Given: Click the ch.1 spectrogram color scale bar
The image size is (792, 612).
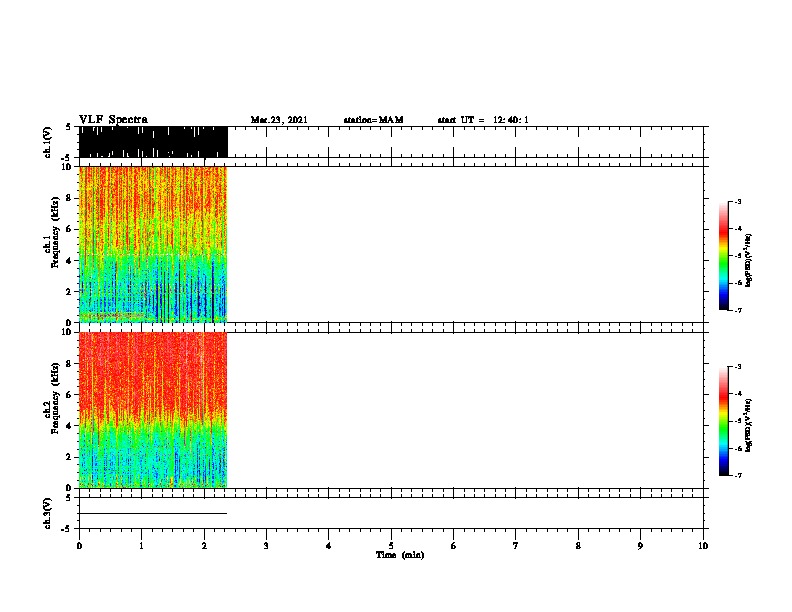Looking at the screenshot, I should (723, 256).
